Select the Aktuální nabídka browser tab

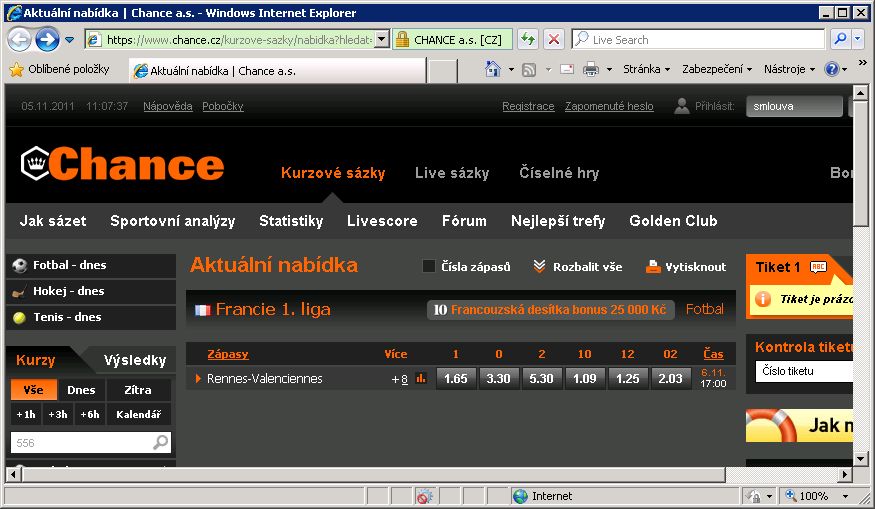[277, 71]
